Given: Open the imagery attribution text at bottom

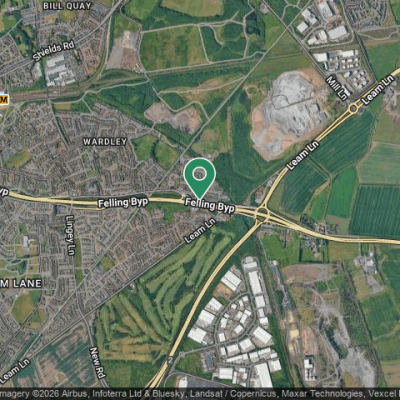Looking at the screenshot, I should [200, 394].
